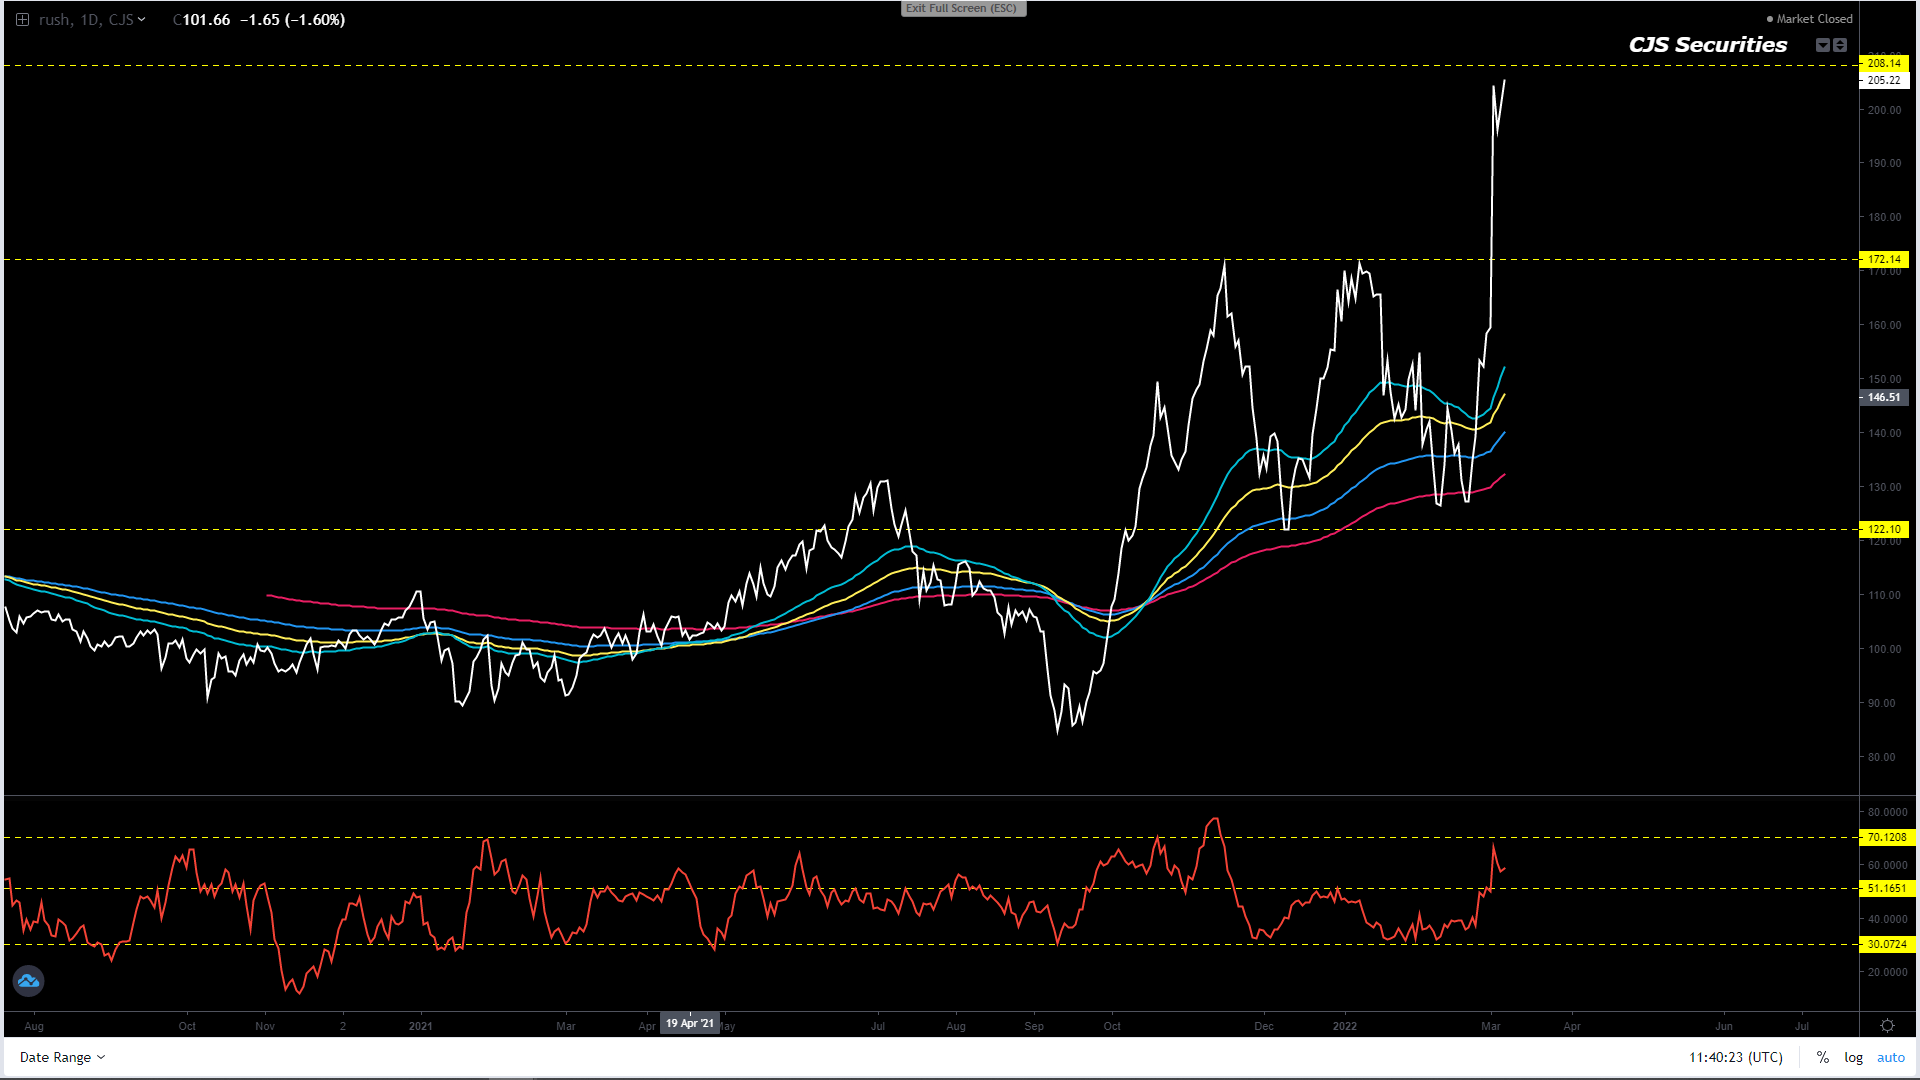Click the 70.1208 RSI level label
The image size is (1920, 1080).
click(x=1886, y=837)
